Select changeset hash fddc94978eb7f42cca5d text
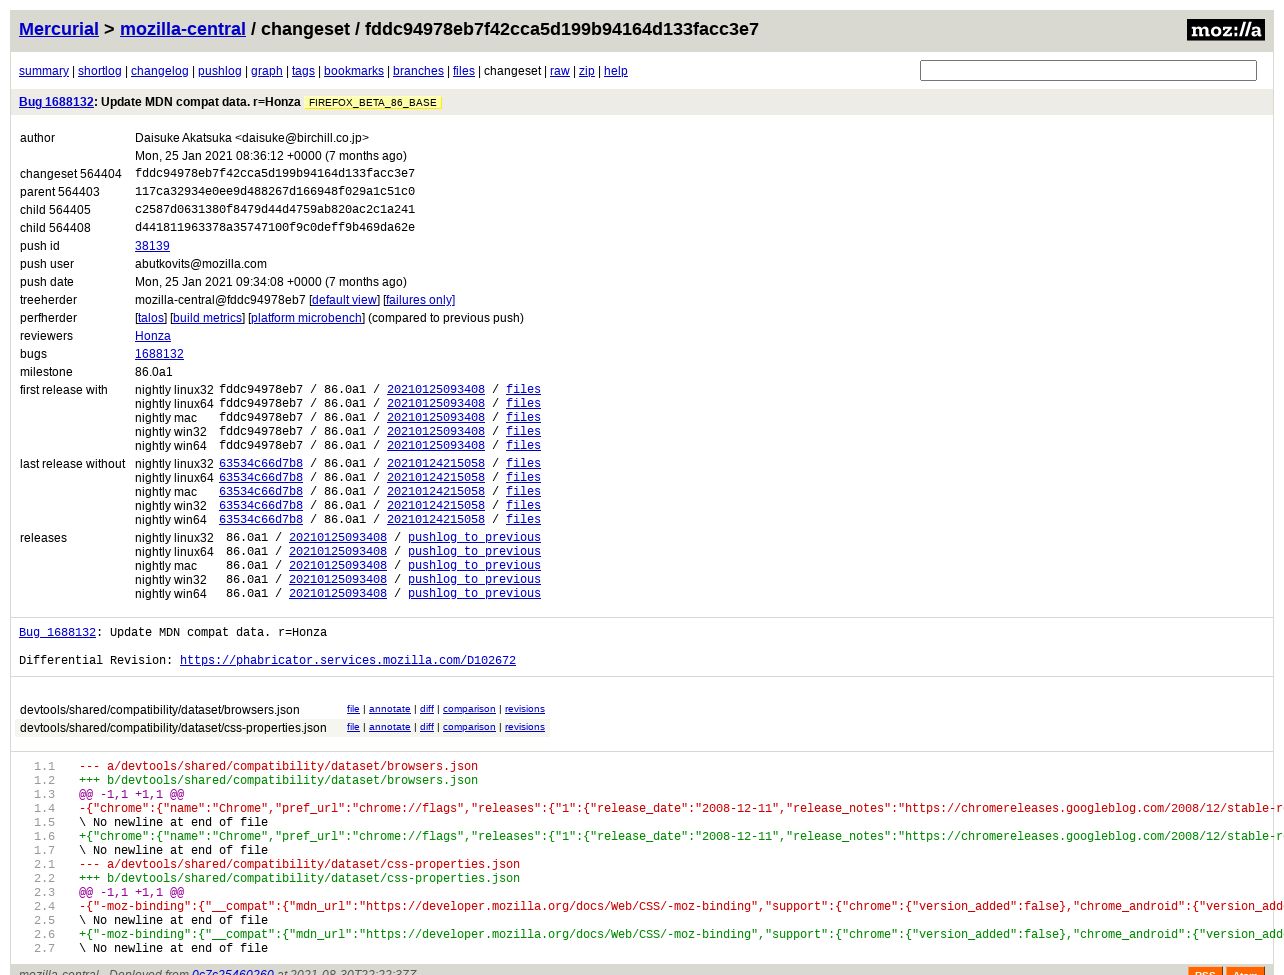 (275, 174)
